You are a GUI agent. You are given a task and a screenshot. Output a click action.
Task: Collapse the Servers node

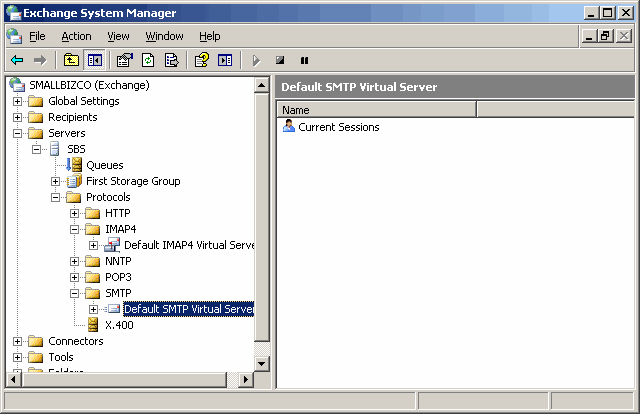[17, 133]
